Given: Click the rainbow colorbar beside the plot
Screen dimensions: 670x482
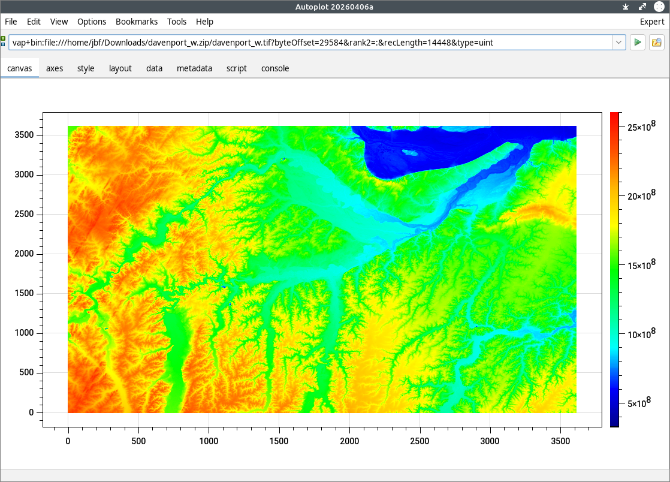Looking at the screenshot, I should (x=614, y=269).
